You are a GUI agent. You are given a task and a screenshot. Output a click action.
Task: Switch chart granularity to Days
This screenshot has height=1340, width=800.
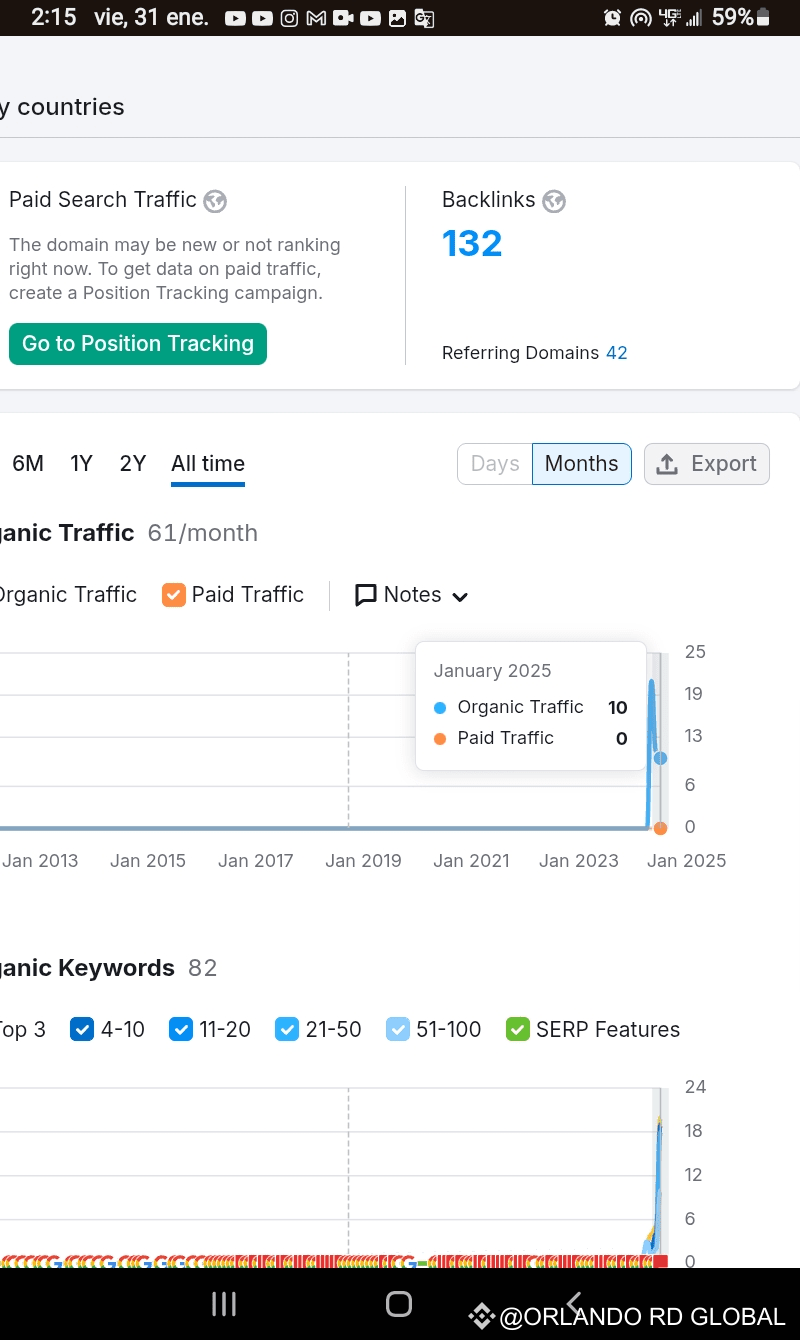click(495, 464)
